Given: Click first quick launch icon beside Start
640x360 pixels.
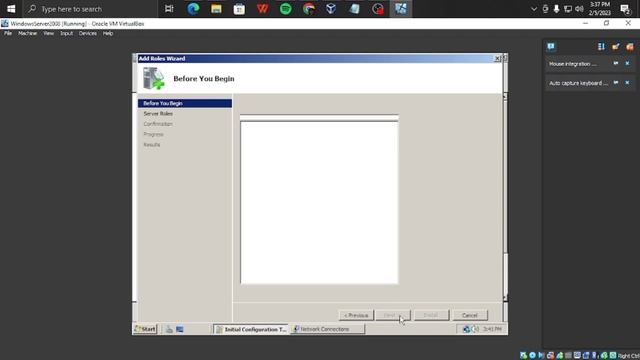Looking at the screenshot, I should point(169,329).
